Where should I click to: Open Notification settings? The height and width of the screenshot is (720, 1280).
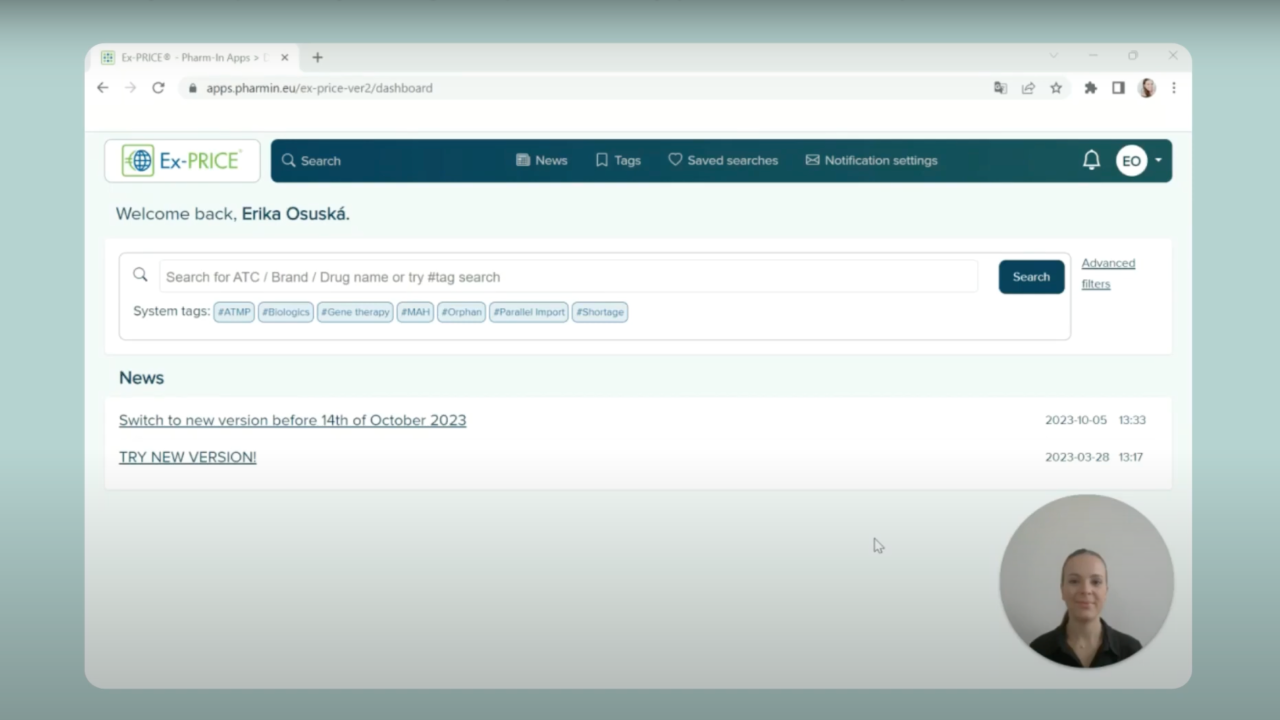pos(871,160)
